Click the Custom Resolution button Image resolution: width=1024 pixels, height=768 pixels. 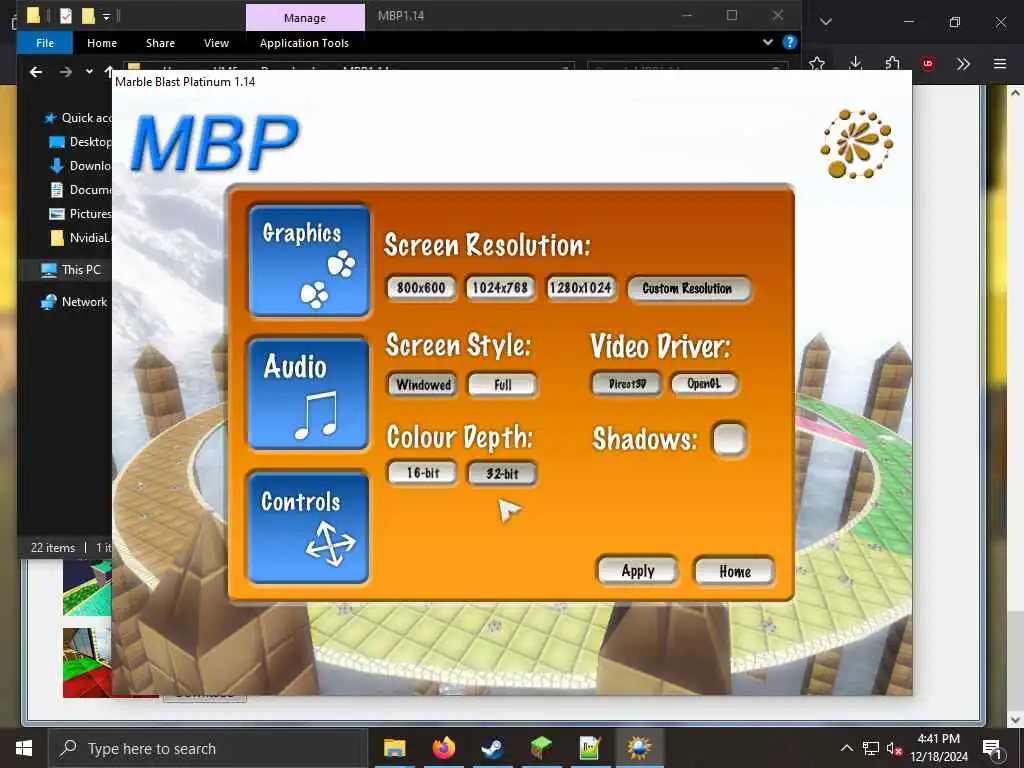[688, 289]
